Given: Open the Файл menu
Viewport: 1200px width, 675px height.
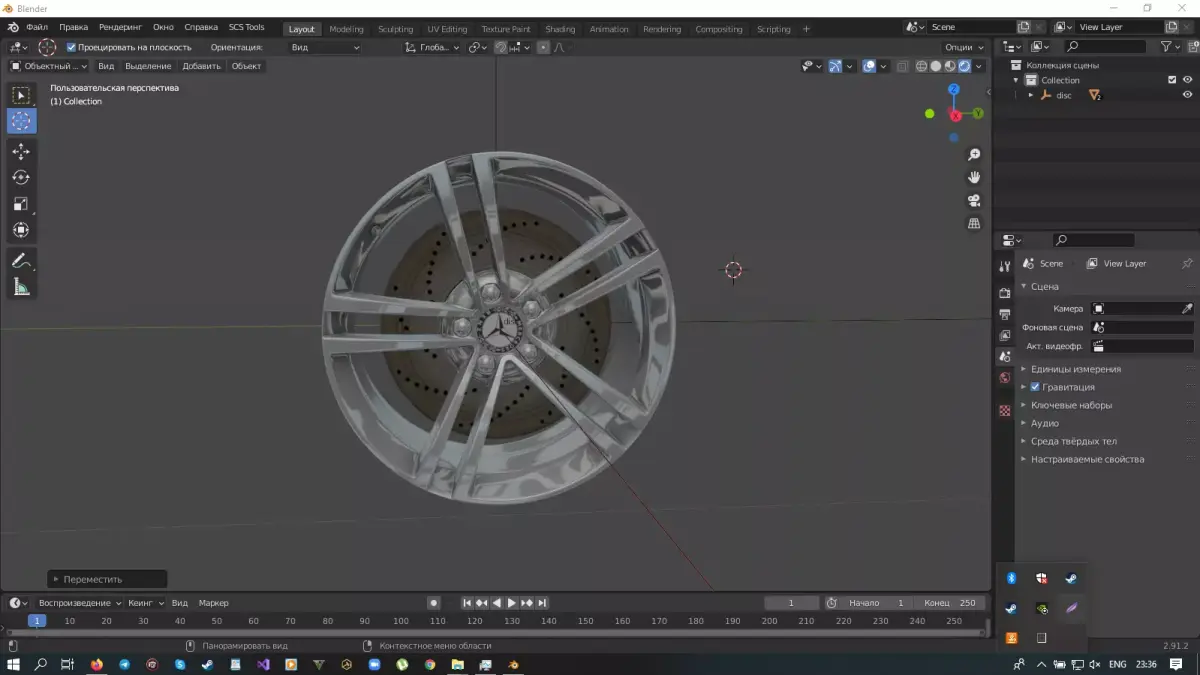Looking at the screenshot, I should [36, 27].
